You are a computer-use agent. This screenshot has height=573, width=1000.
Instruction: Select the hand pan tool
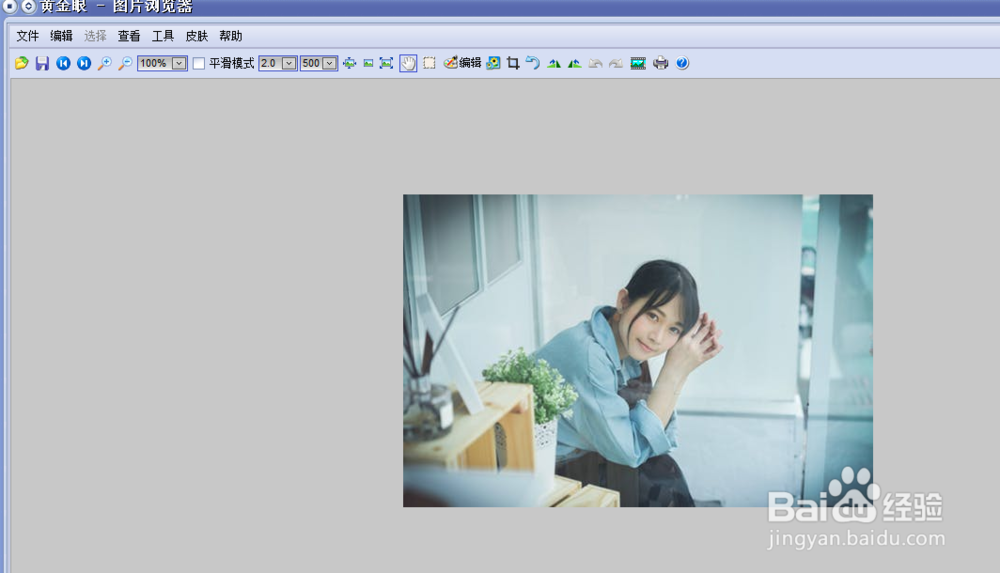coord(408,63)
